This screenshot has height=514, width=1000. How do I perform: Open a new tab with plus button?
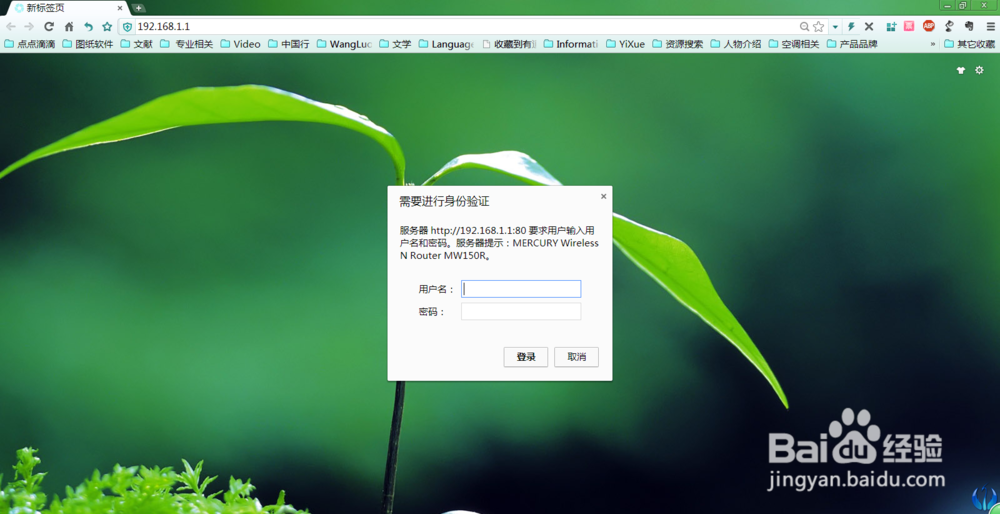click(138, 8)
